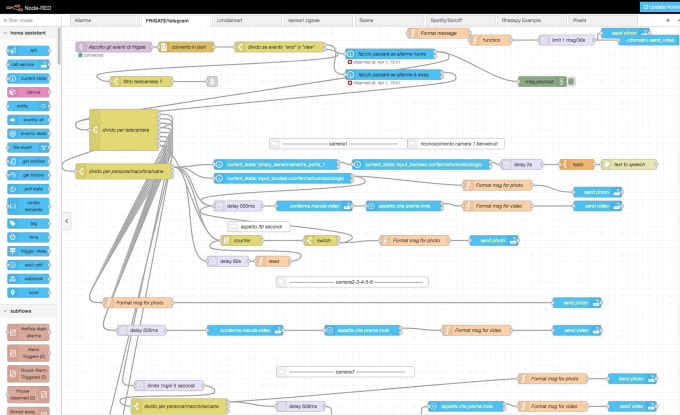Select the 'reset' function node
This screenshot has width=680, height=415.
(273, 261)
